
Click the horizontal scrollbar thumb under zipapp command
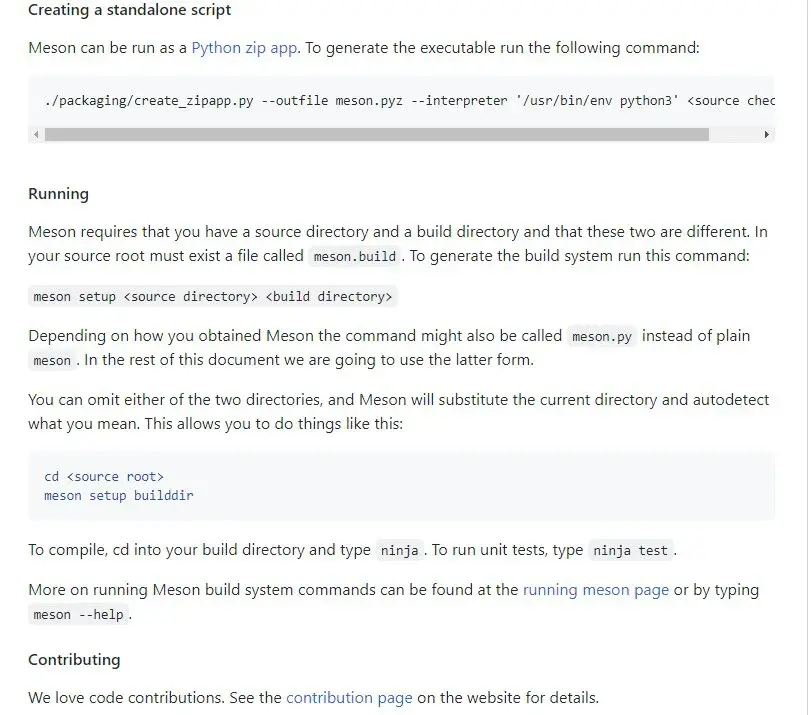click(377, 135)
